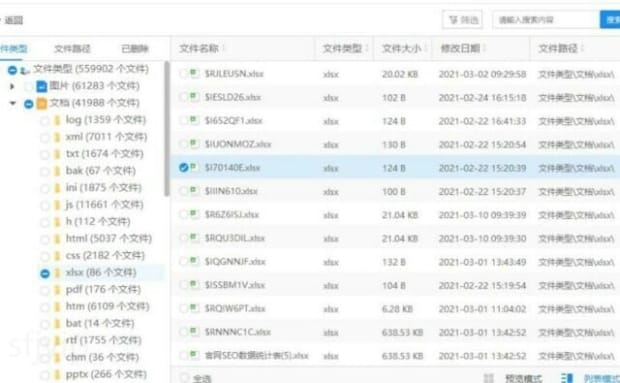Click the 20.02 KB file size cell

[x=400, y=74]
